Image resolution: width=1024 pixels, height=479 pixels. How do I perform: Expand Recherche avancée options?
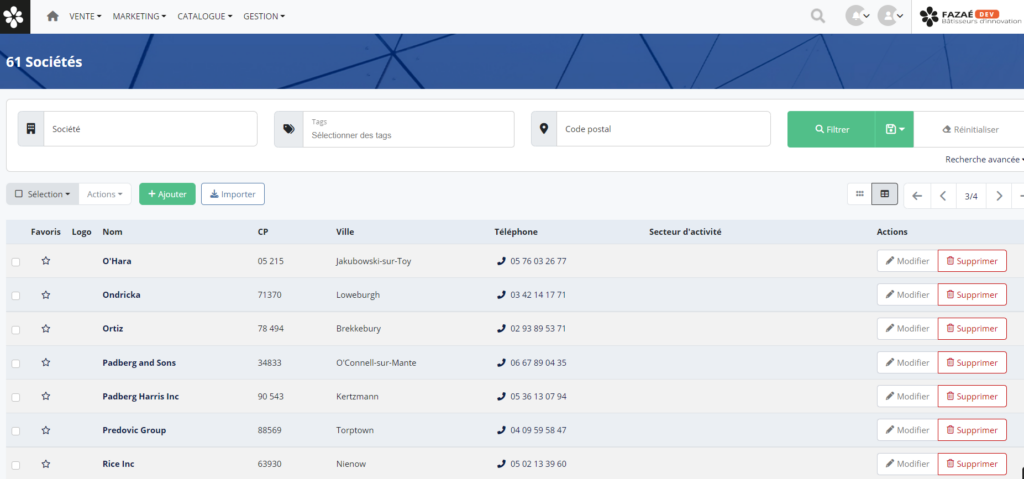click(983, 159)
